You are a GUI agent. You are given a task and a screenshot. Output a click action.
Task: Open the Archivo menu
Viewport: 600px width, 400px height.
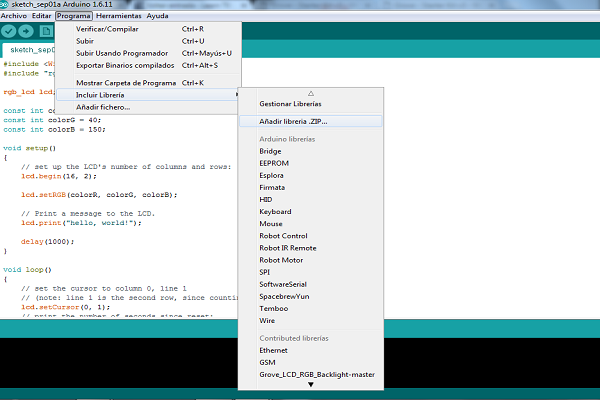pyautogui.click(x=14, y=16)
